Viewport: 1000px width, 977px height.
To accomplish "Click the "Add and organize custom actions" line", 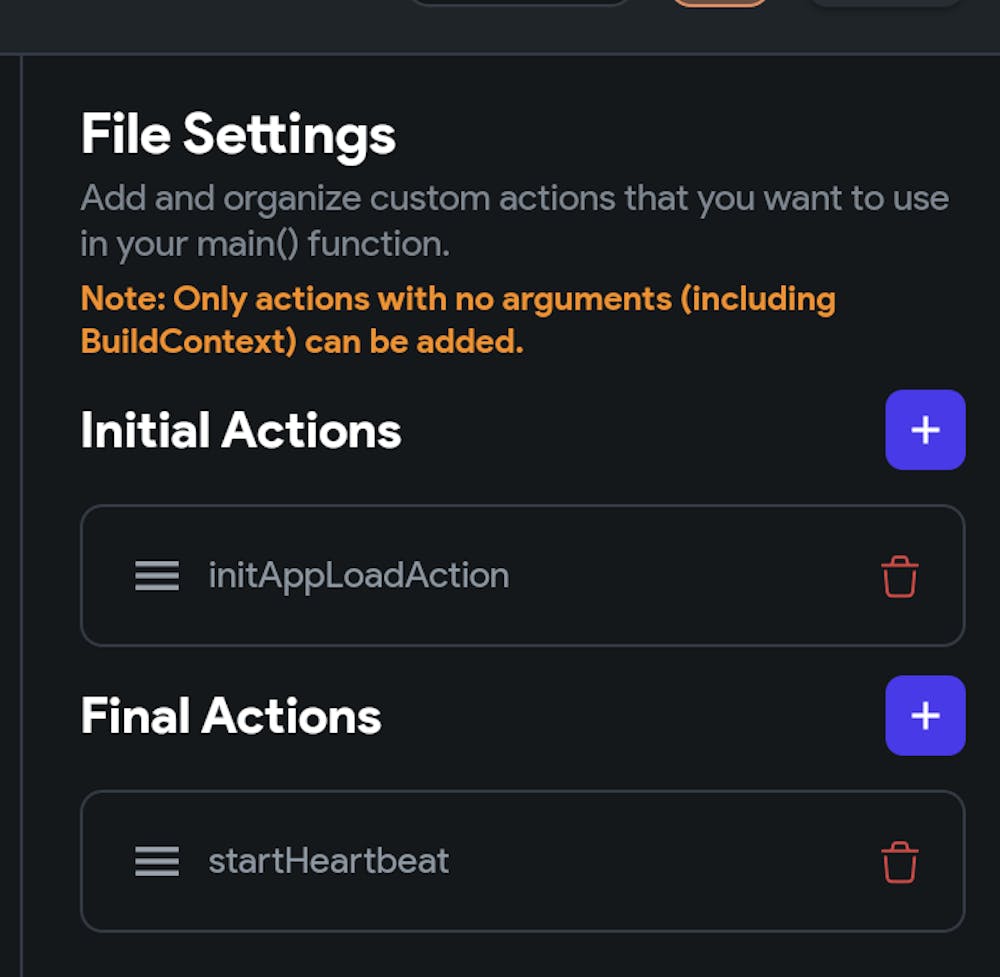I will point(514,198).
